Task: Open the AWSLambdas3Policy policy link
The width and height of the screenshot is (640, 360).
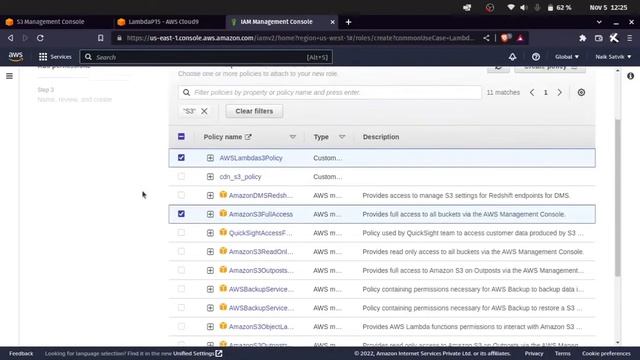Action: [251, 158]
